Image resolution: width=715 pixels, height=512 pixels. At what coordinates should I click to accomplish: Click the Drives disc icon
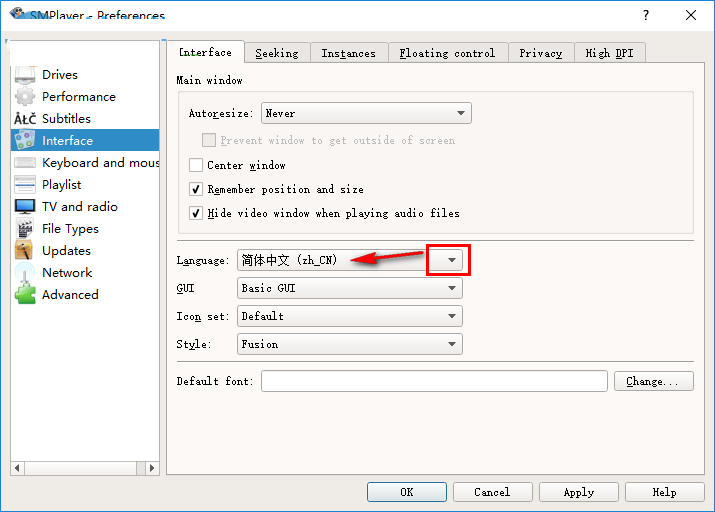click(25, 75)
